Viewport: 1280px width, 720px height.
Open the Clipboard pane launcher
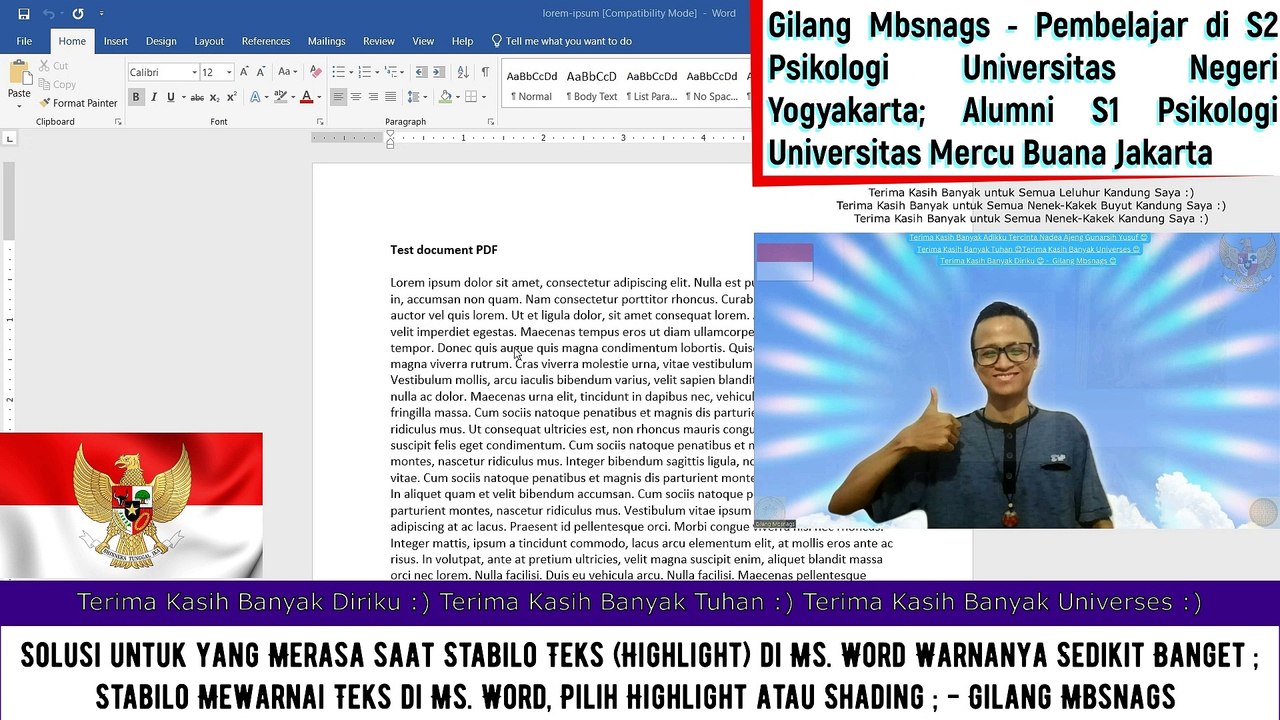pyautogui.click(x=118, y=122)
